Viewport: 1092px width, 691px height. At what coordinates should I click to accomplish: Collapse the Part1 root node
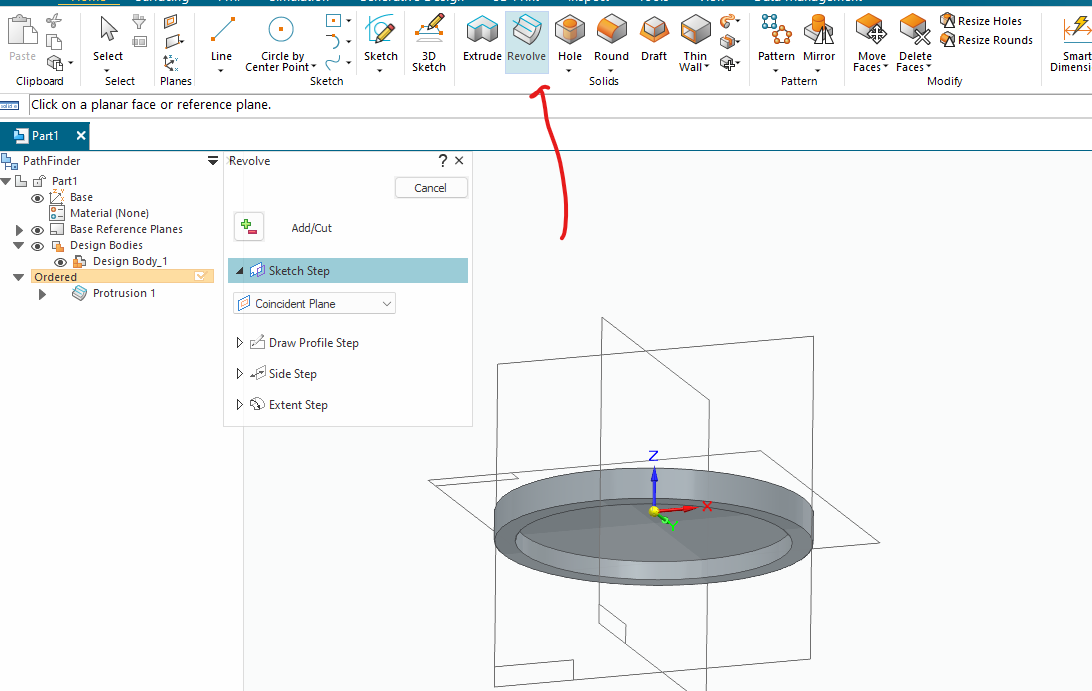6,181
